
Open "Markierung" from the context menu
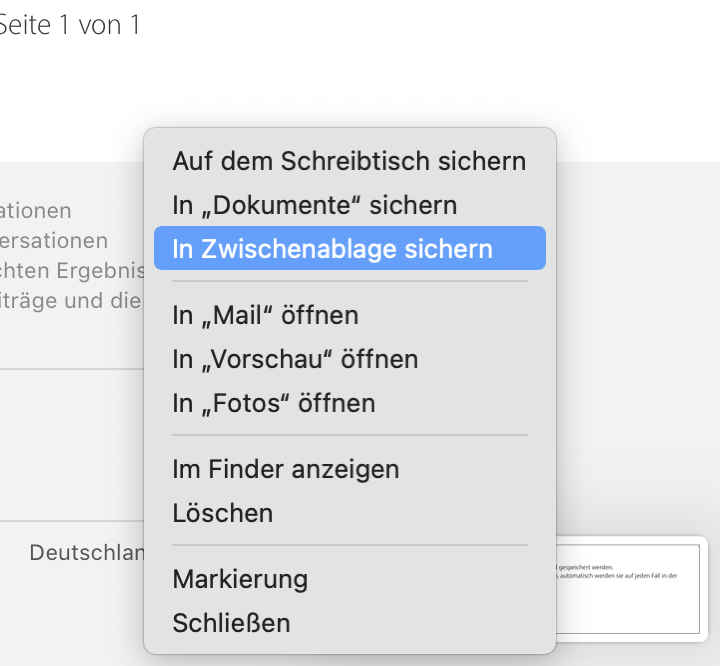pyautogui.click(x=240, y=579)
